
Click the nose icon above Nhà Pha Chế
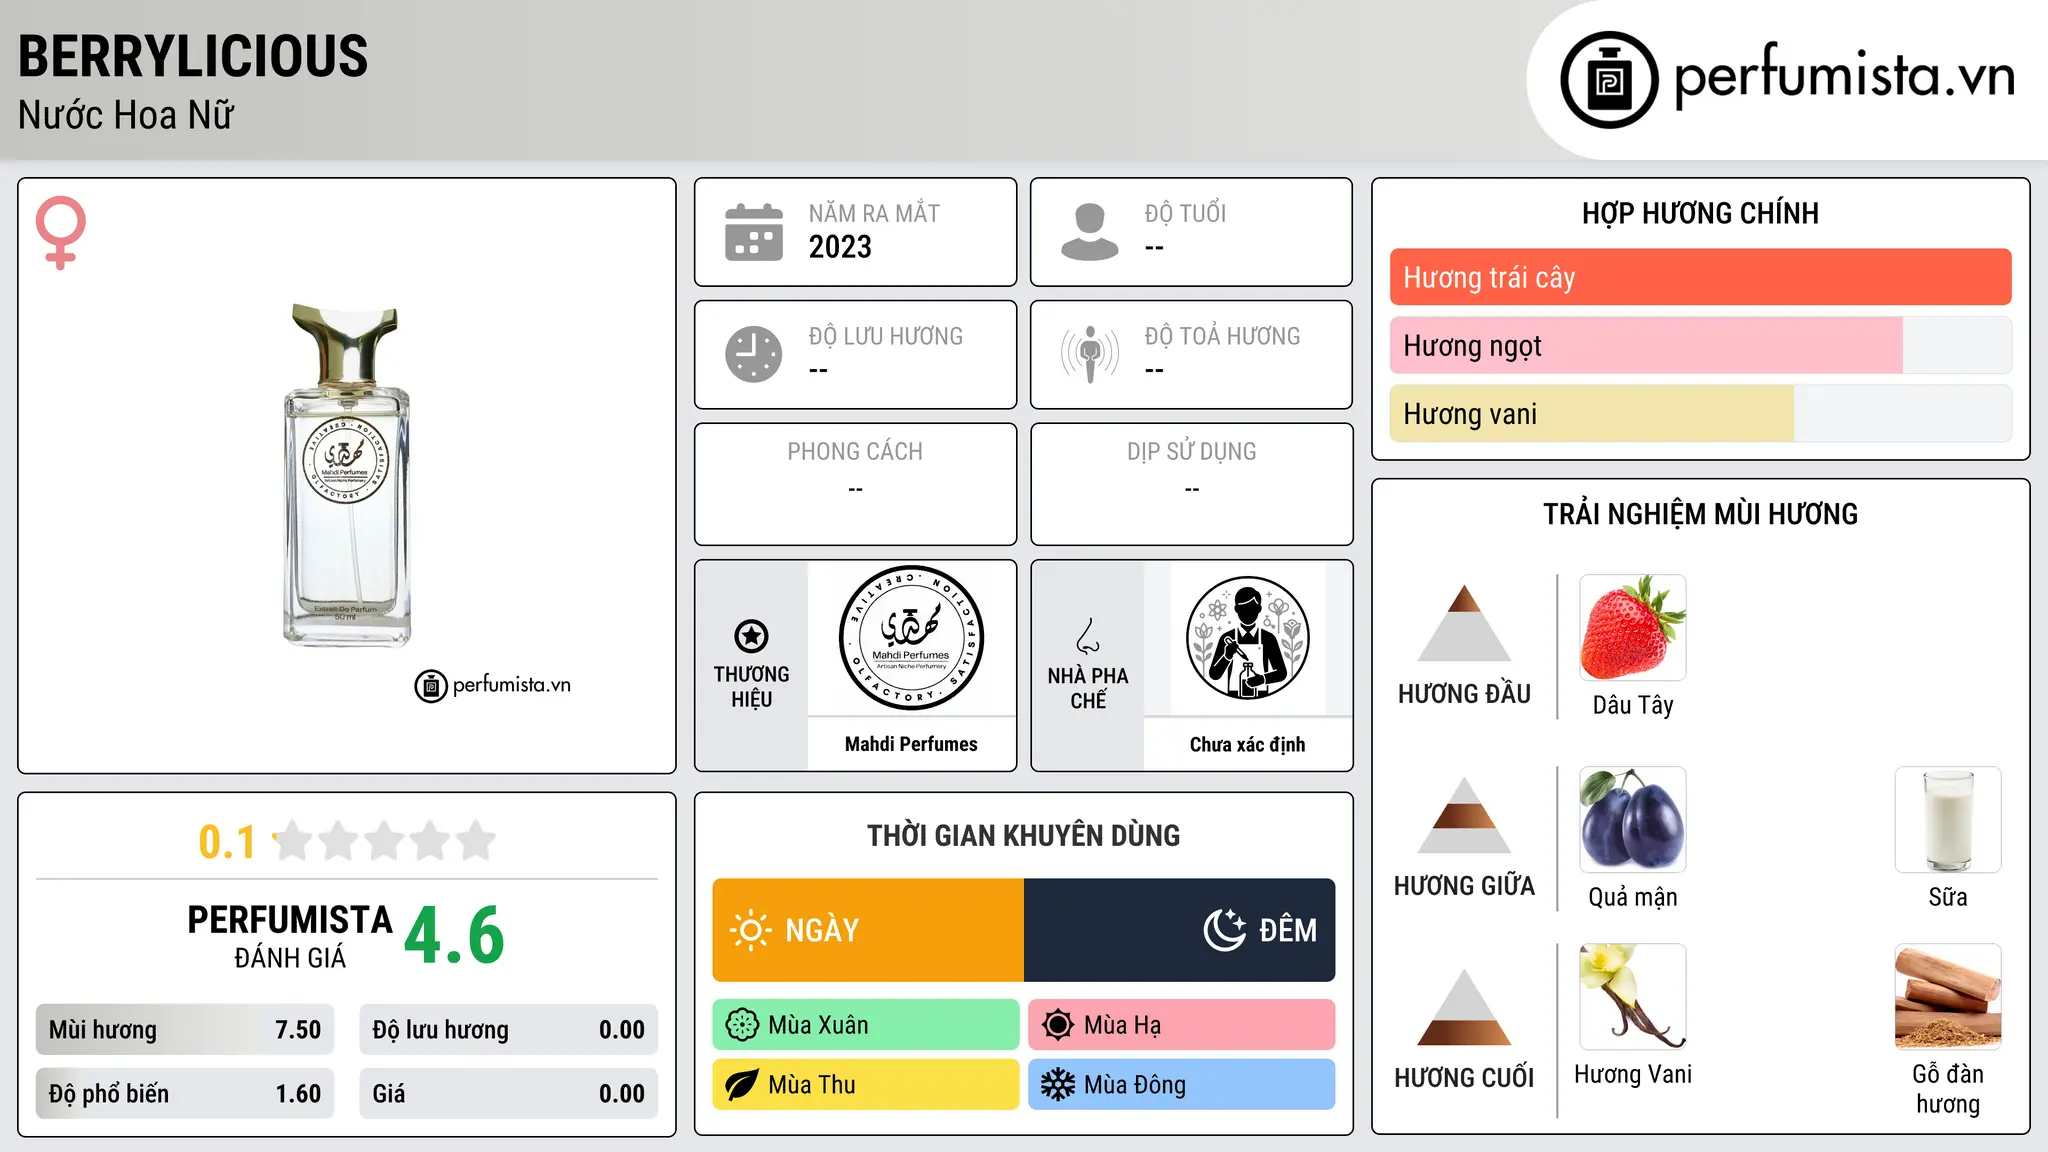click(x=1088, y=636)
